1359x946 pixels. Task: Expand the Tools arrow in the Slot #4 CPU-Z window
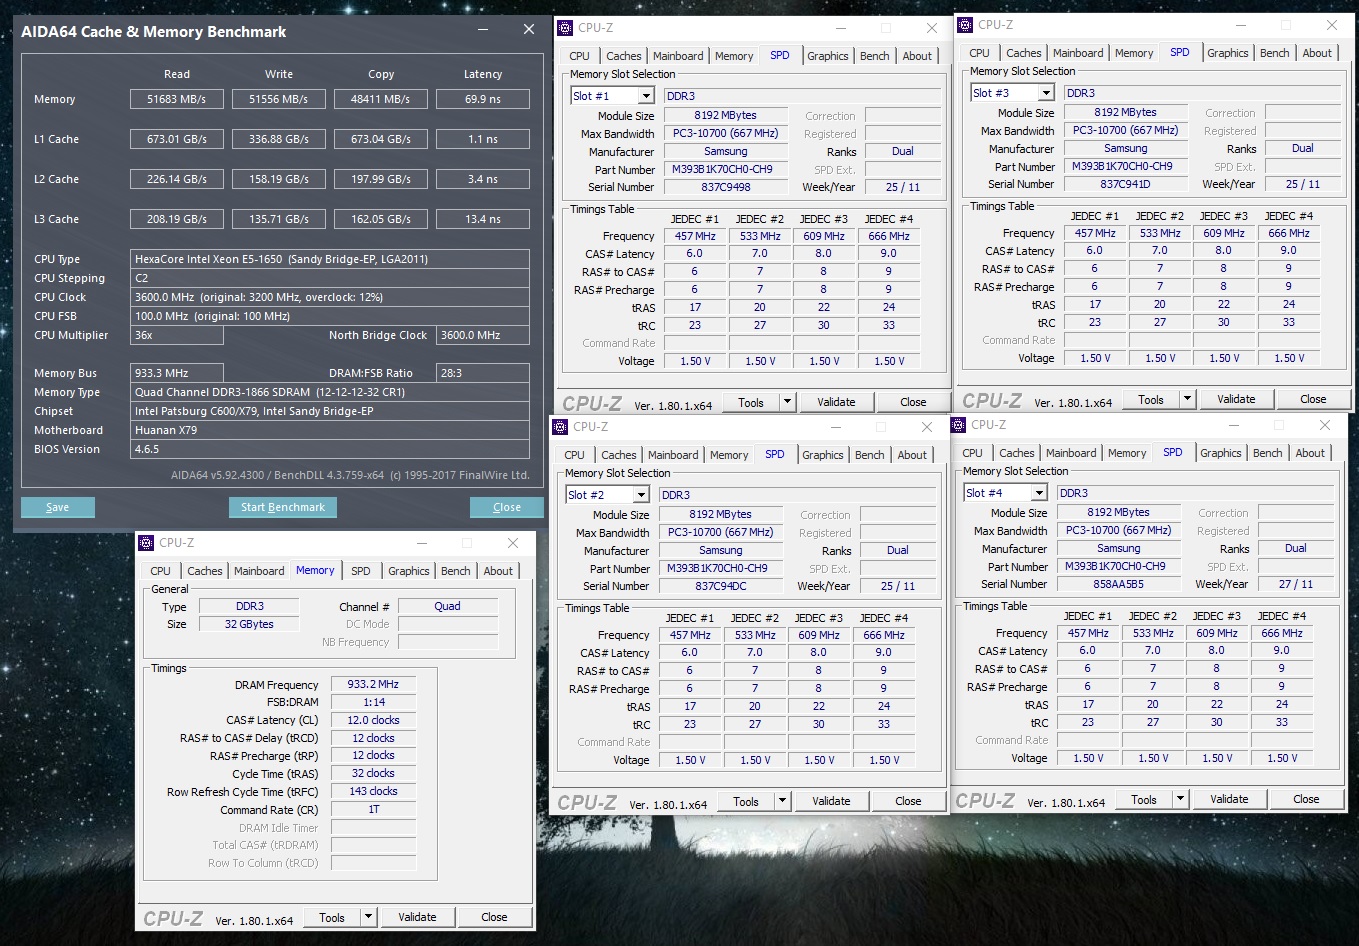1180,799
